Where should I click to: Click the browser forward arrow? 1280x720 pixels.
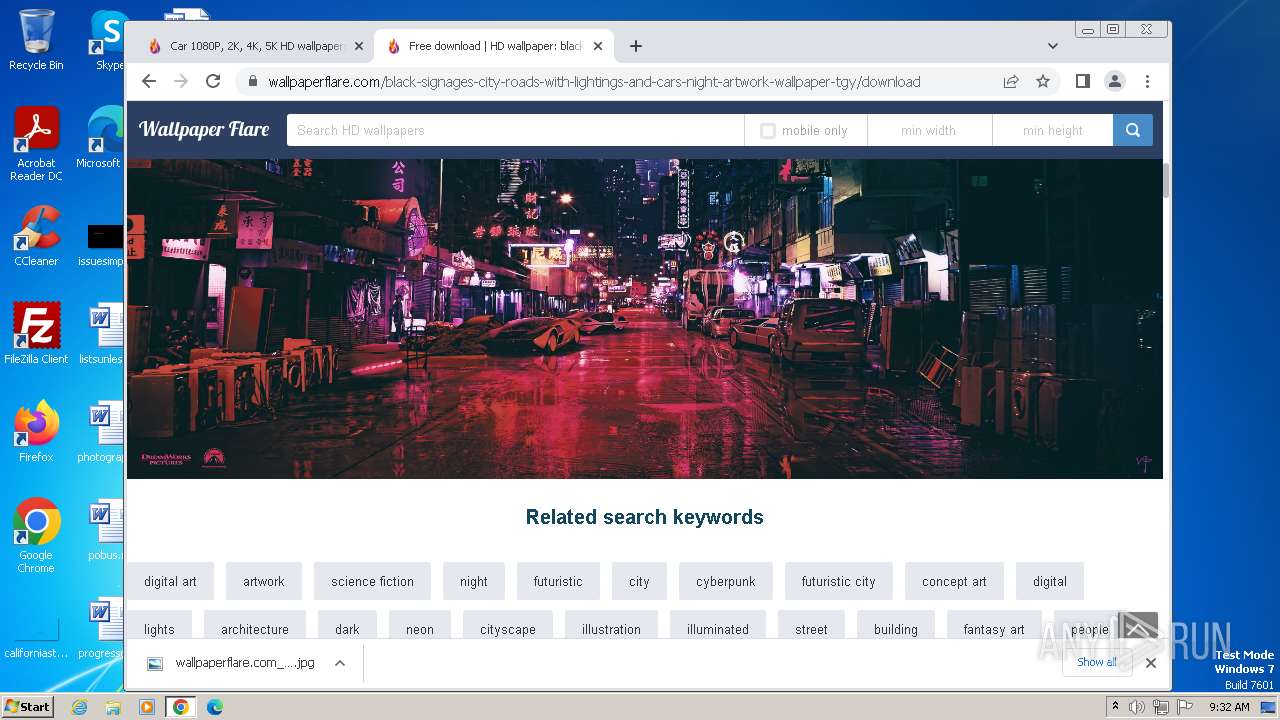click(x=181, y=81)
